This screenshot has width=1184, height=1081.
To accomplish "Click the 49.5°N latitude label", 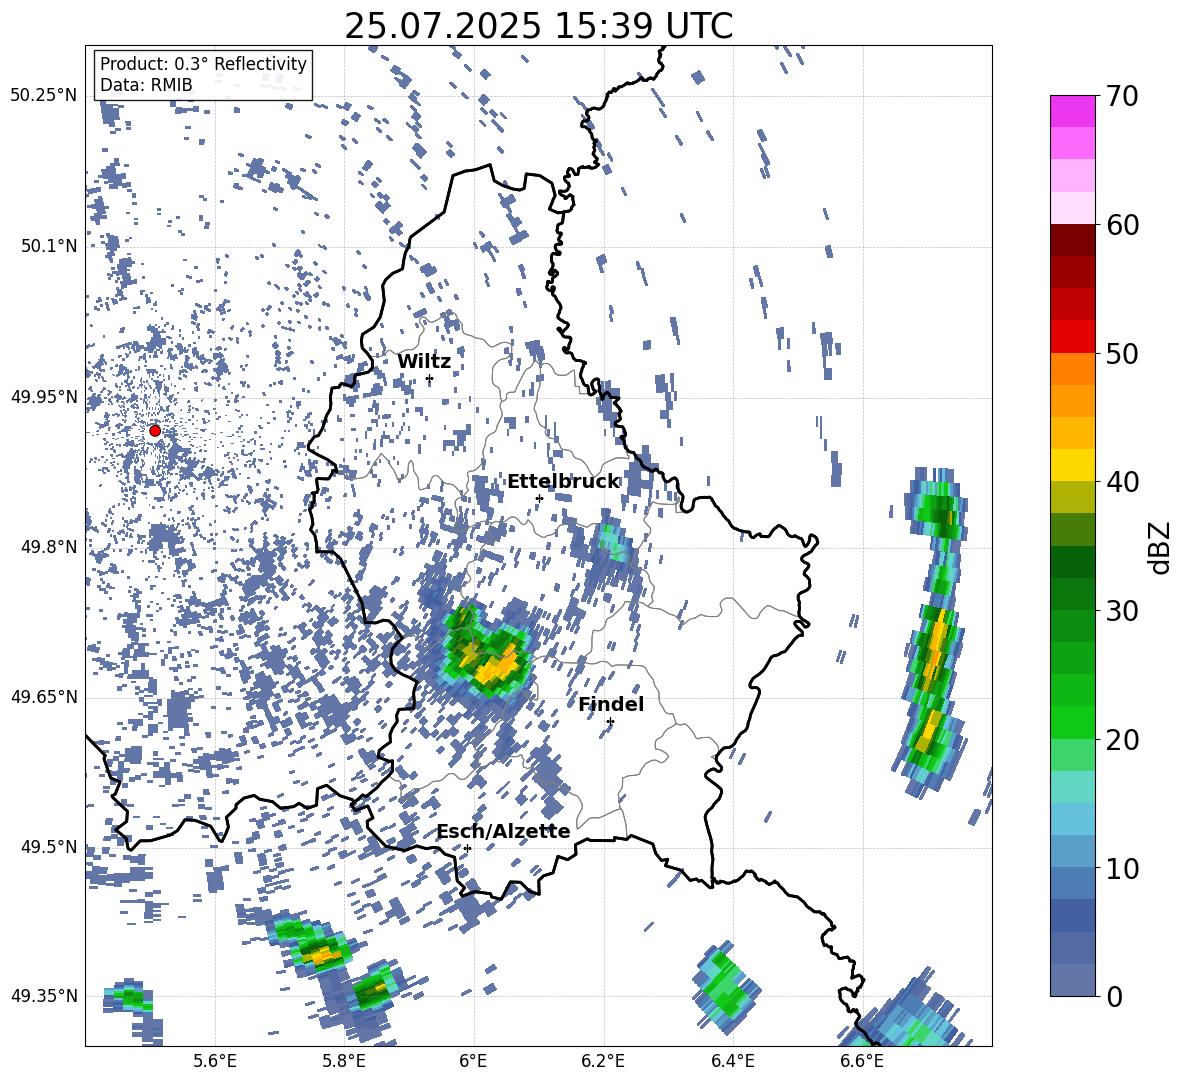I will (50, 847).
